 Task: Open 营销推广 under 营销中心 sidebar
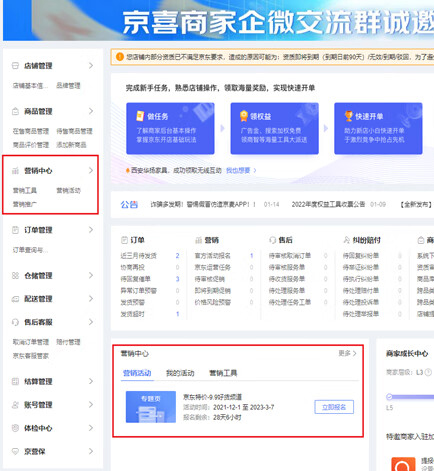(25, 204)
